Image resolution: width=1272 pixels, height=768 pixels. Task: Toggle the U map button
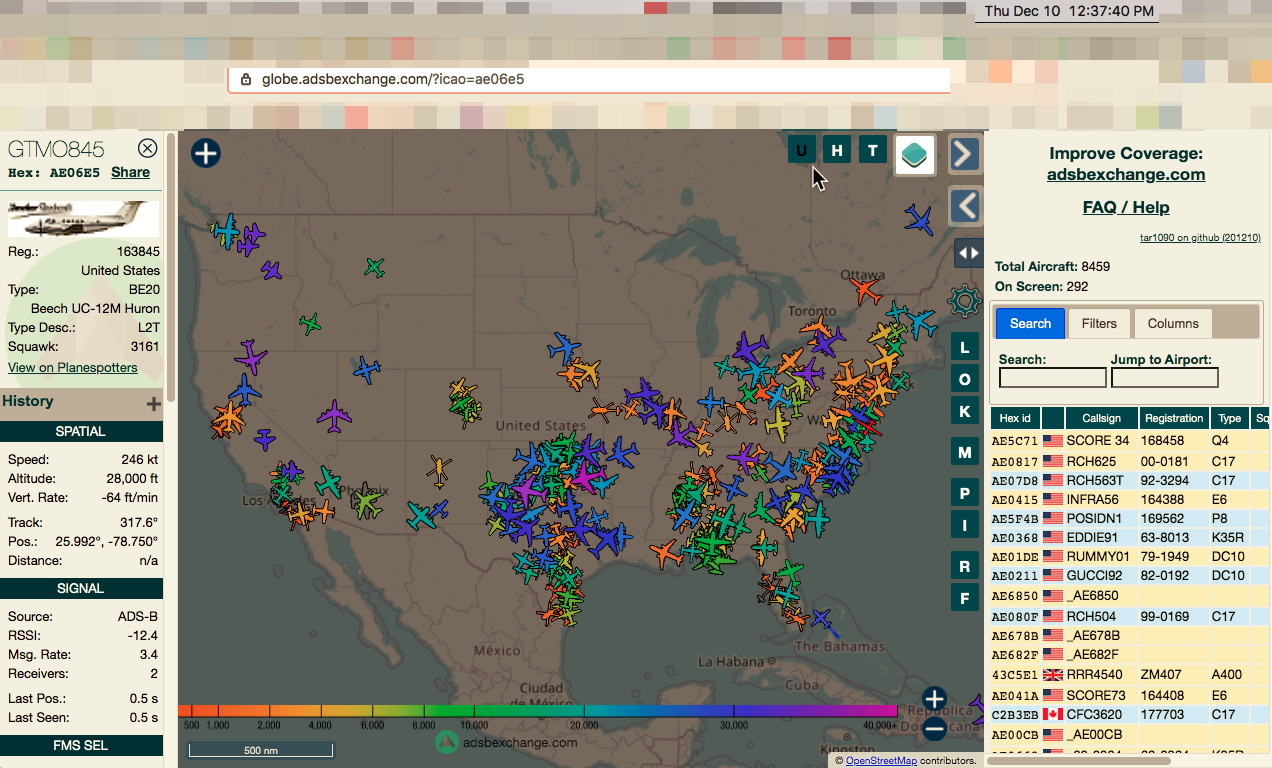point(801,151)
